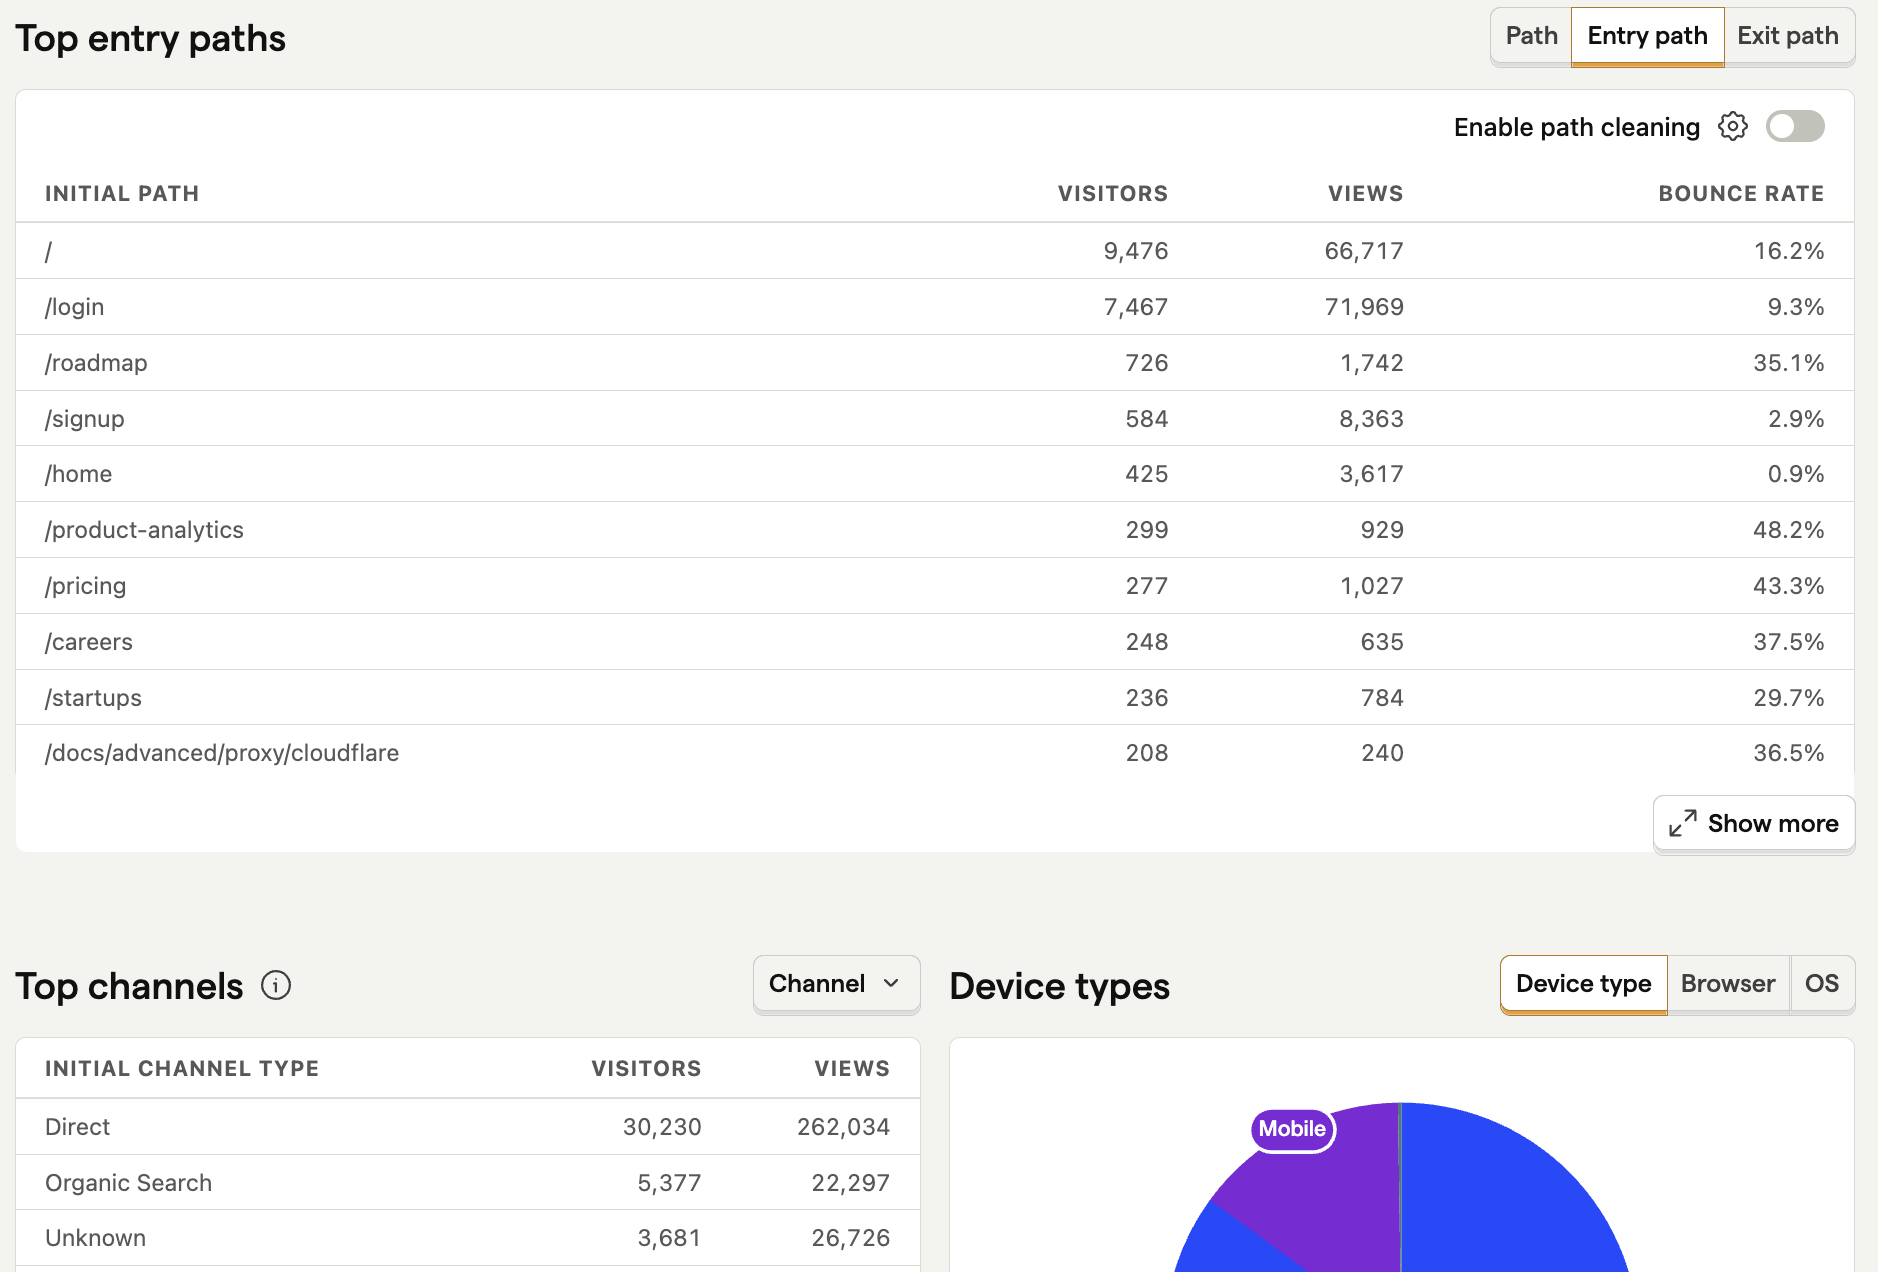1878x1272 pixels.
Task: Switch to the Browser tab
Action: 1728,984
